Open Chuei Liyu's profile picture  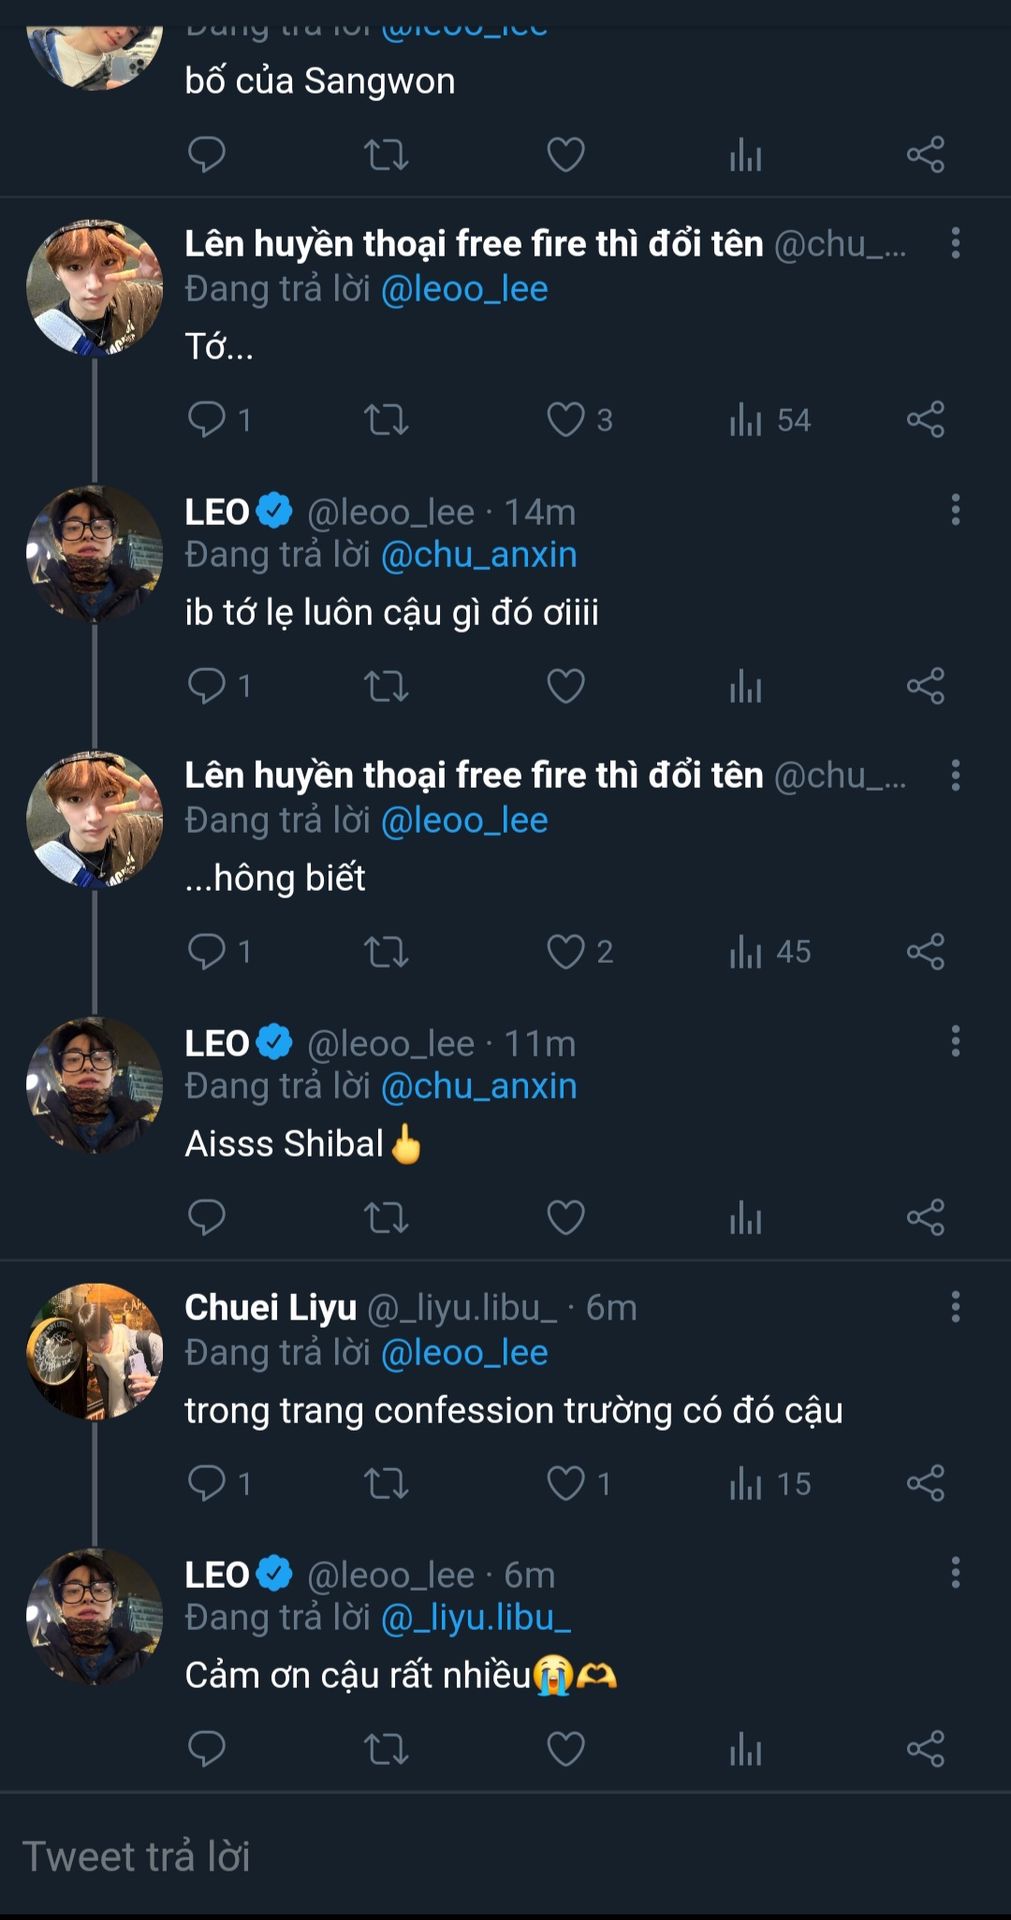coord(94,1351)
